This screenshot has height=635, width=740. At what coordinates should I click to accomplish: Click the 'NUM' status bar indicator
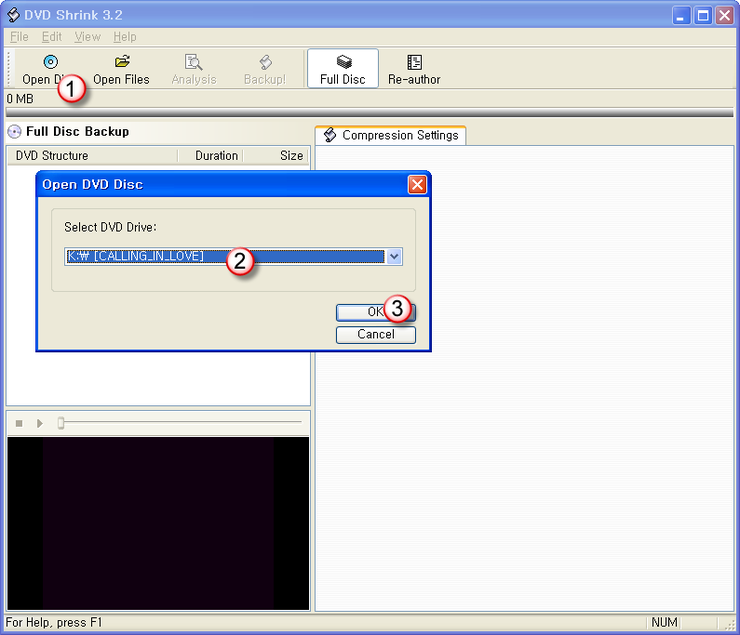[664, 622]
